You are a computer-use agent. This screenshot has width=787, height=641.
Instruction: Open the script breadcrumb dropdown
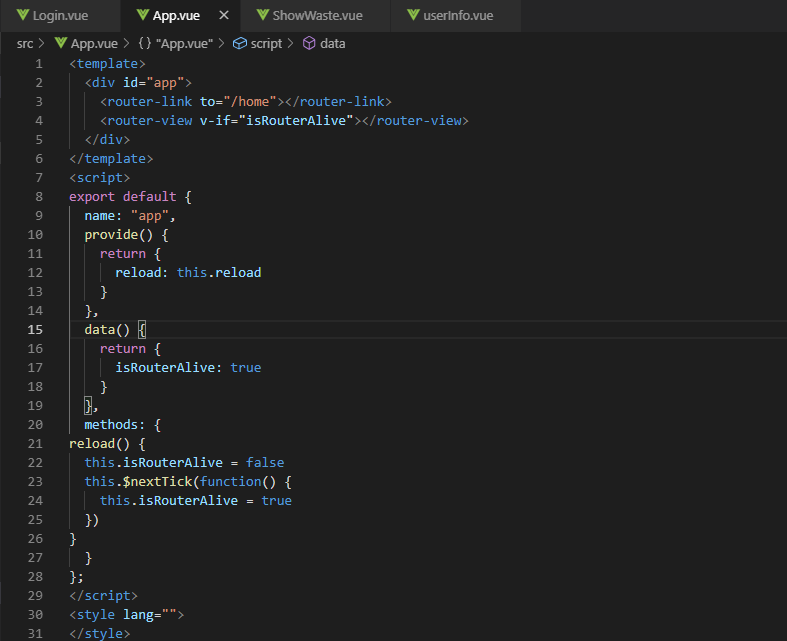(266, 44)
